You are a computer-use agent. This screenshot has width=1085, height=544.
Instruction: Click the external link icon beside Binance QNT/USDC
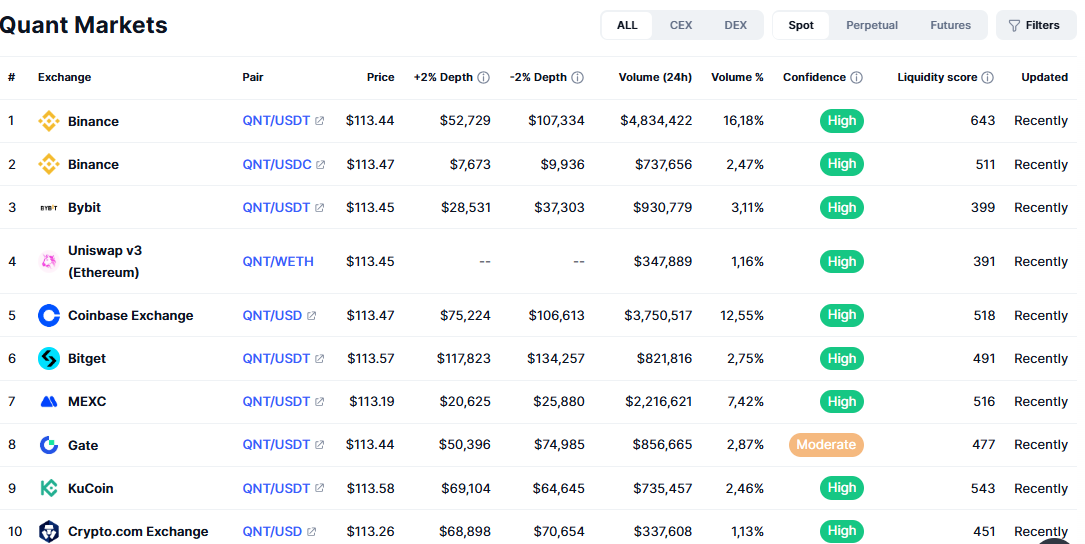coord(320,165)
